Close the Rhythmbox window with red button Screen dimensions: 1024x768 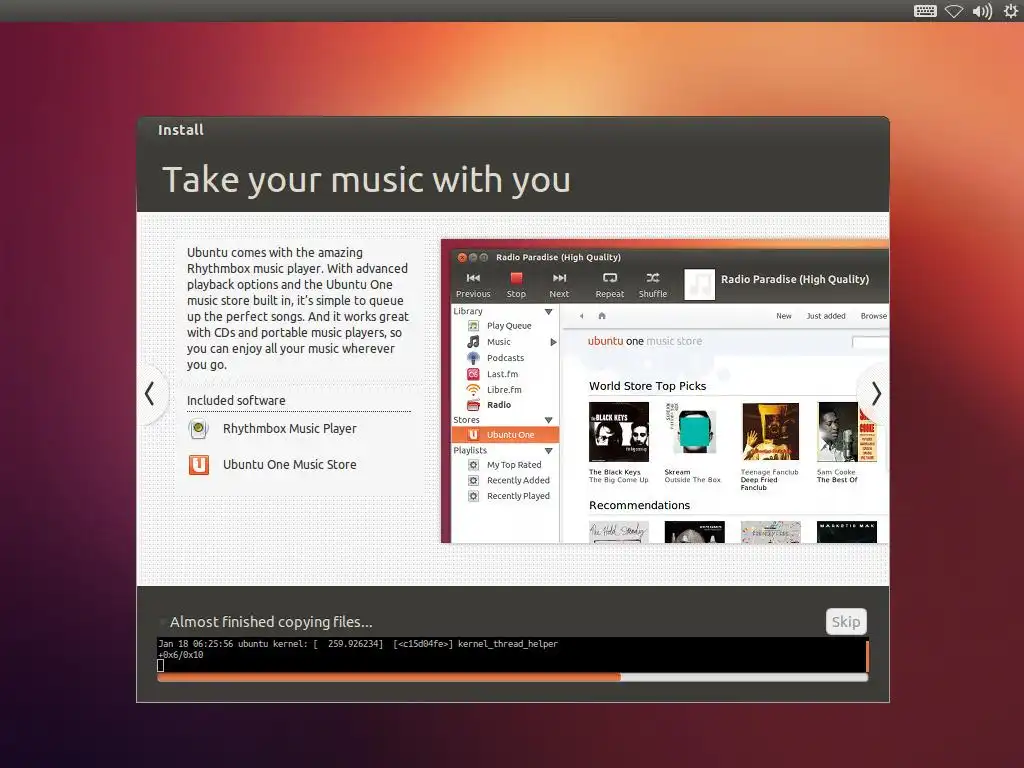tap(462, 257)
